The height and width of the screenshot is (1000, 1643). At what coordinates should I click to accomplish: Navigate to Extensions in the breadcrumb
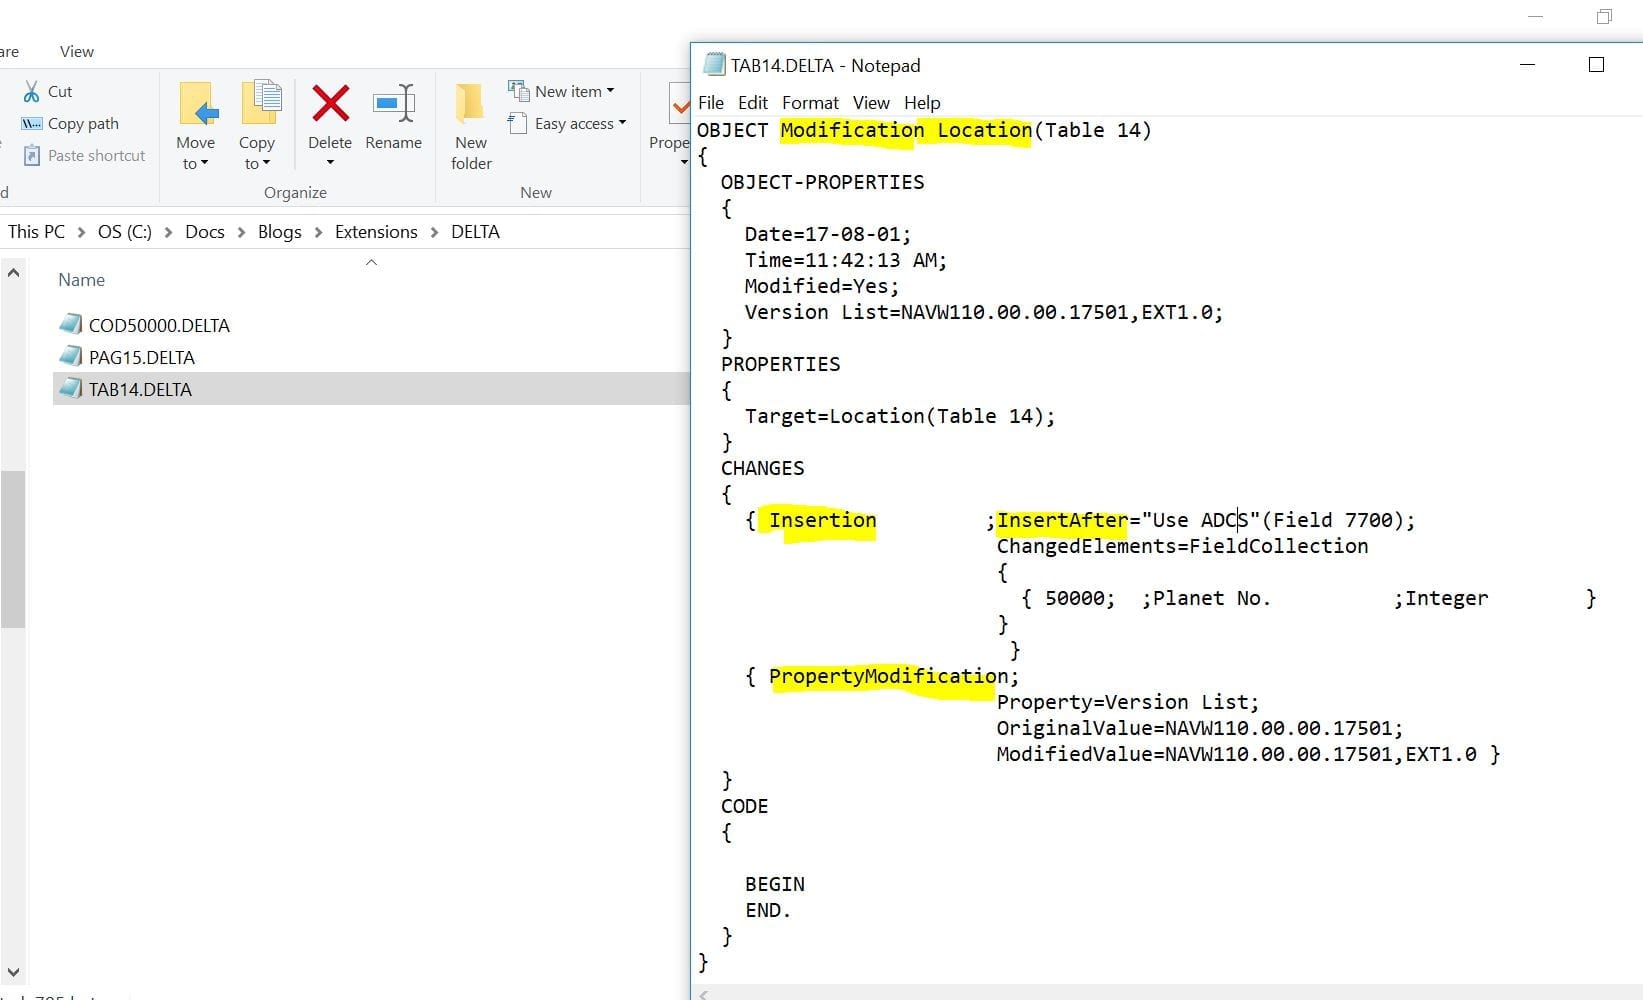[x=376, y=232]
